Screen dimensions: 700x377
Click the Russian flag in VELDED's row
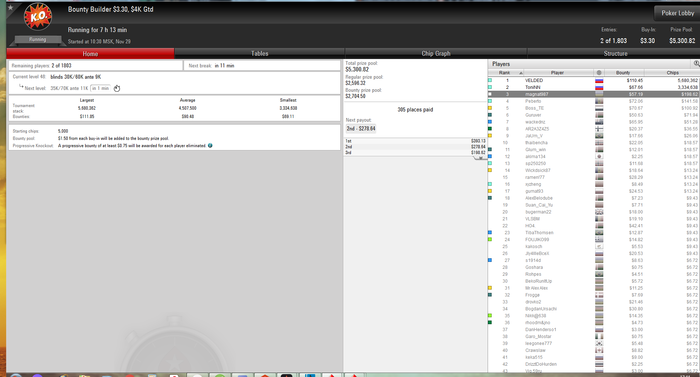point(599,81)
